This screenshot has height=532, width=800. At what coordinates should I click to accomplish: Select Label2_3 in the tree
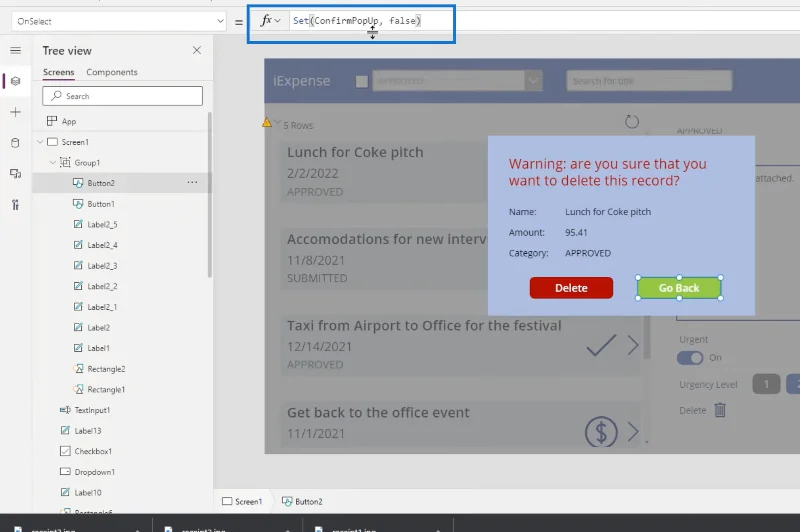[x=102, y=266]
